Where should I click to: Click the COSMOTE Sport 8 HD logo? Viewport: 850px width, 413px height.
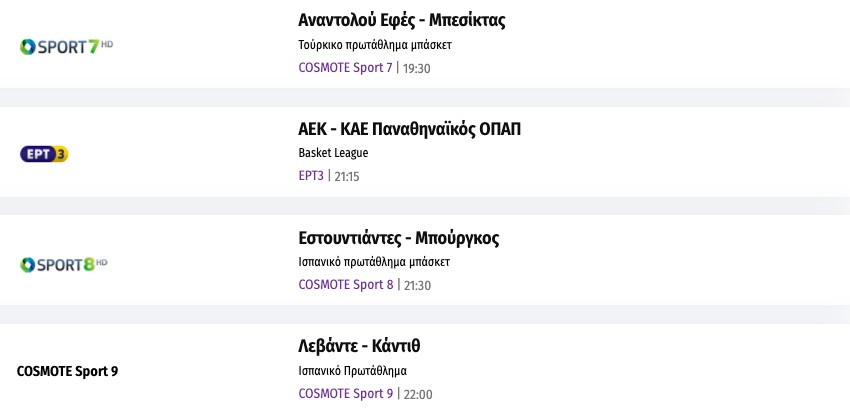coord(63,264)
